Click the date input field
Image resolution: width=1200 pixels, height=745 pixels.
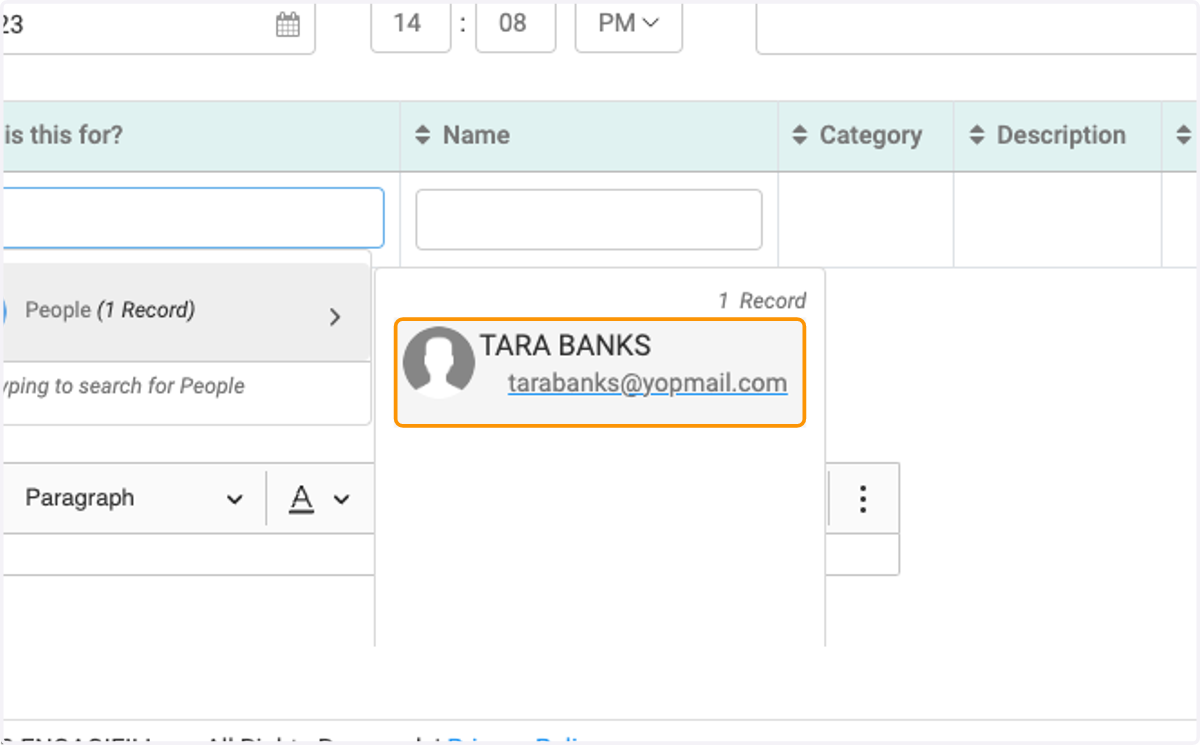(157, 25)
